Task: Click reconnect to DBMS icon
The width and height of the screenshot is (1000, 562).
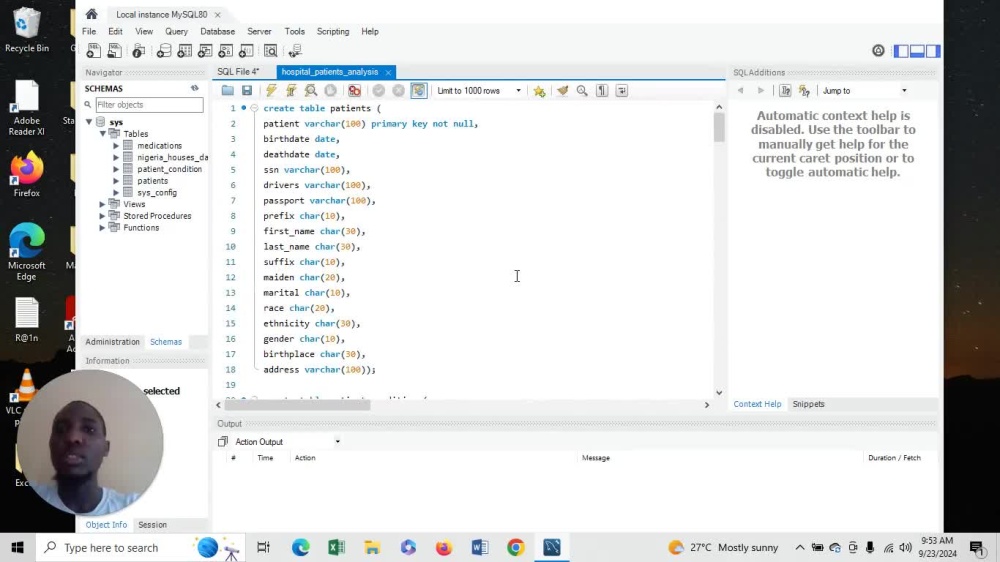Action: click(295, 51)
